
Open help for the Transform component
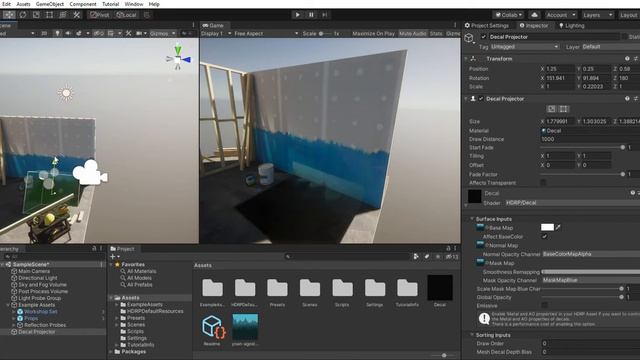click(627, 59)
